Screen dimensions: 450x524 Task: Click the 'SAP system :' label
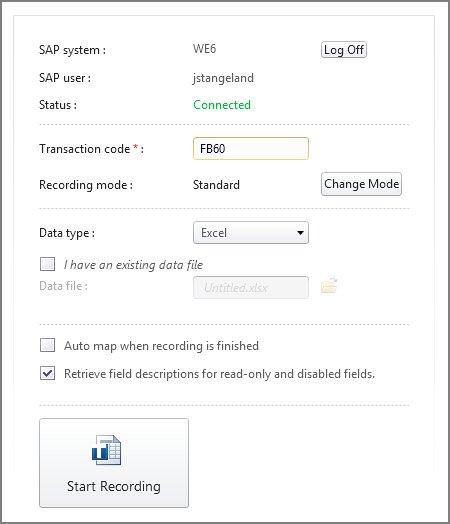(72, 50)
